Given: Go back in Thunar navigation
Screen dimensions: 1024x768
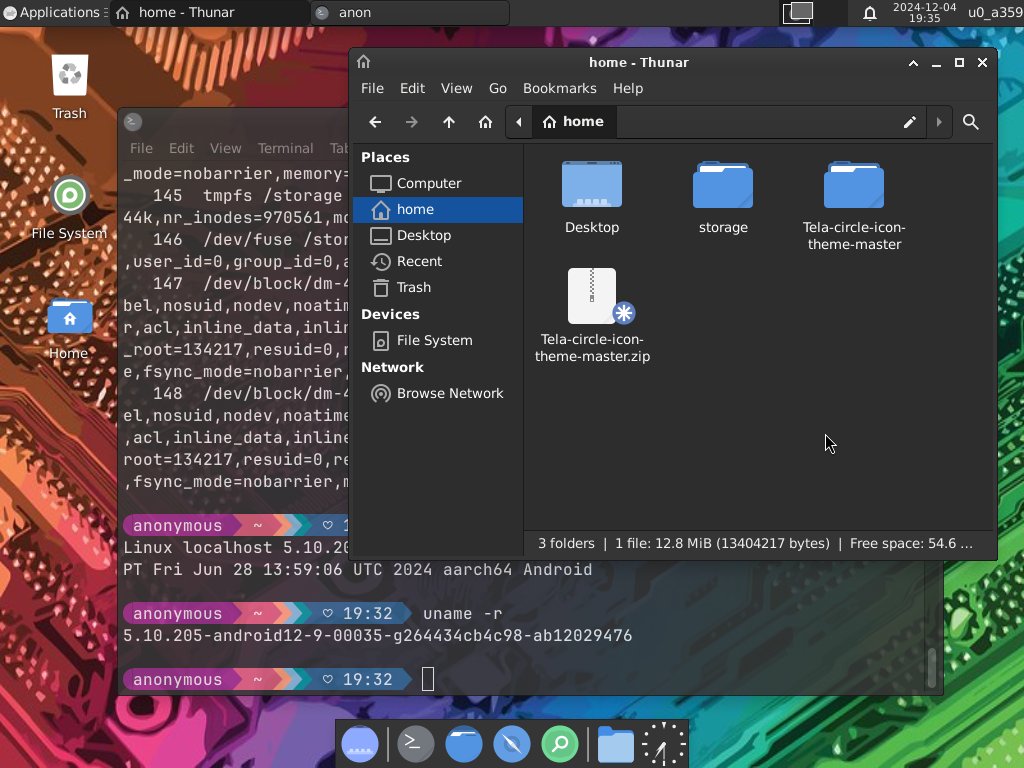Looking at the screenshot, I should pos(375,122).
